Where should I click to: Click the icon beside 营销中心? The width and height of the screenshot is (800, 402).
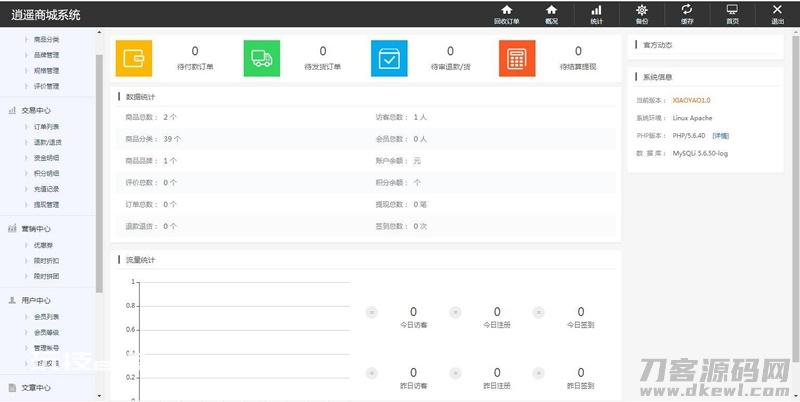coord(12,229)
